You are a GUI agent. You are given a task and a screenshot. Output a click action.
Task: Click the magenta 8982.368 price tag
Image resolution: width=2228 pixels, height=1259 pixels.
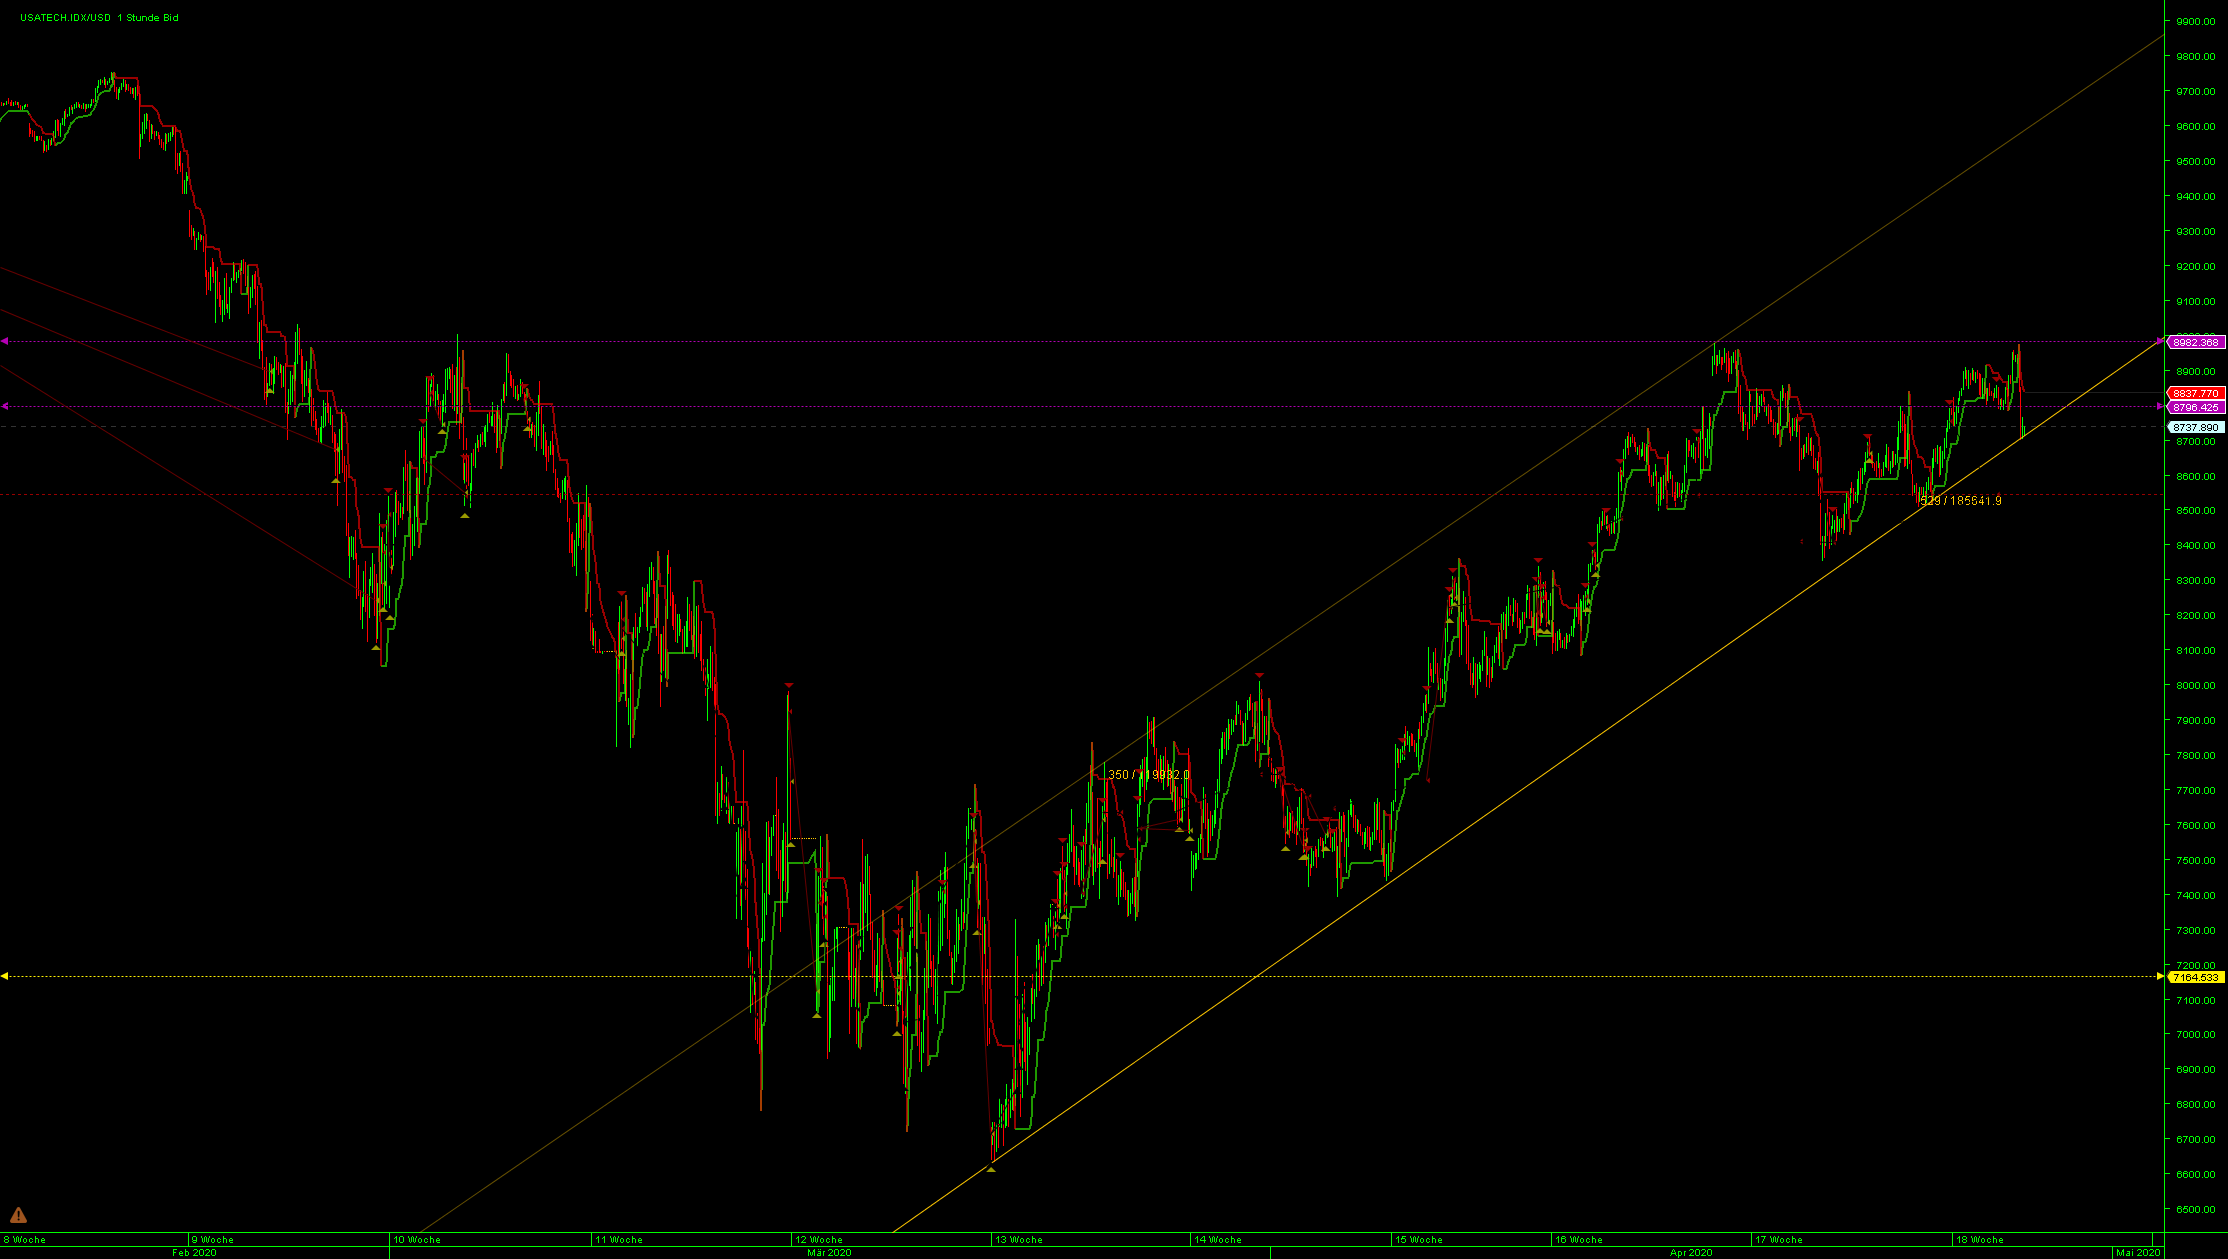click(2195, 342)
